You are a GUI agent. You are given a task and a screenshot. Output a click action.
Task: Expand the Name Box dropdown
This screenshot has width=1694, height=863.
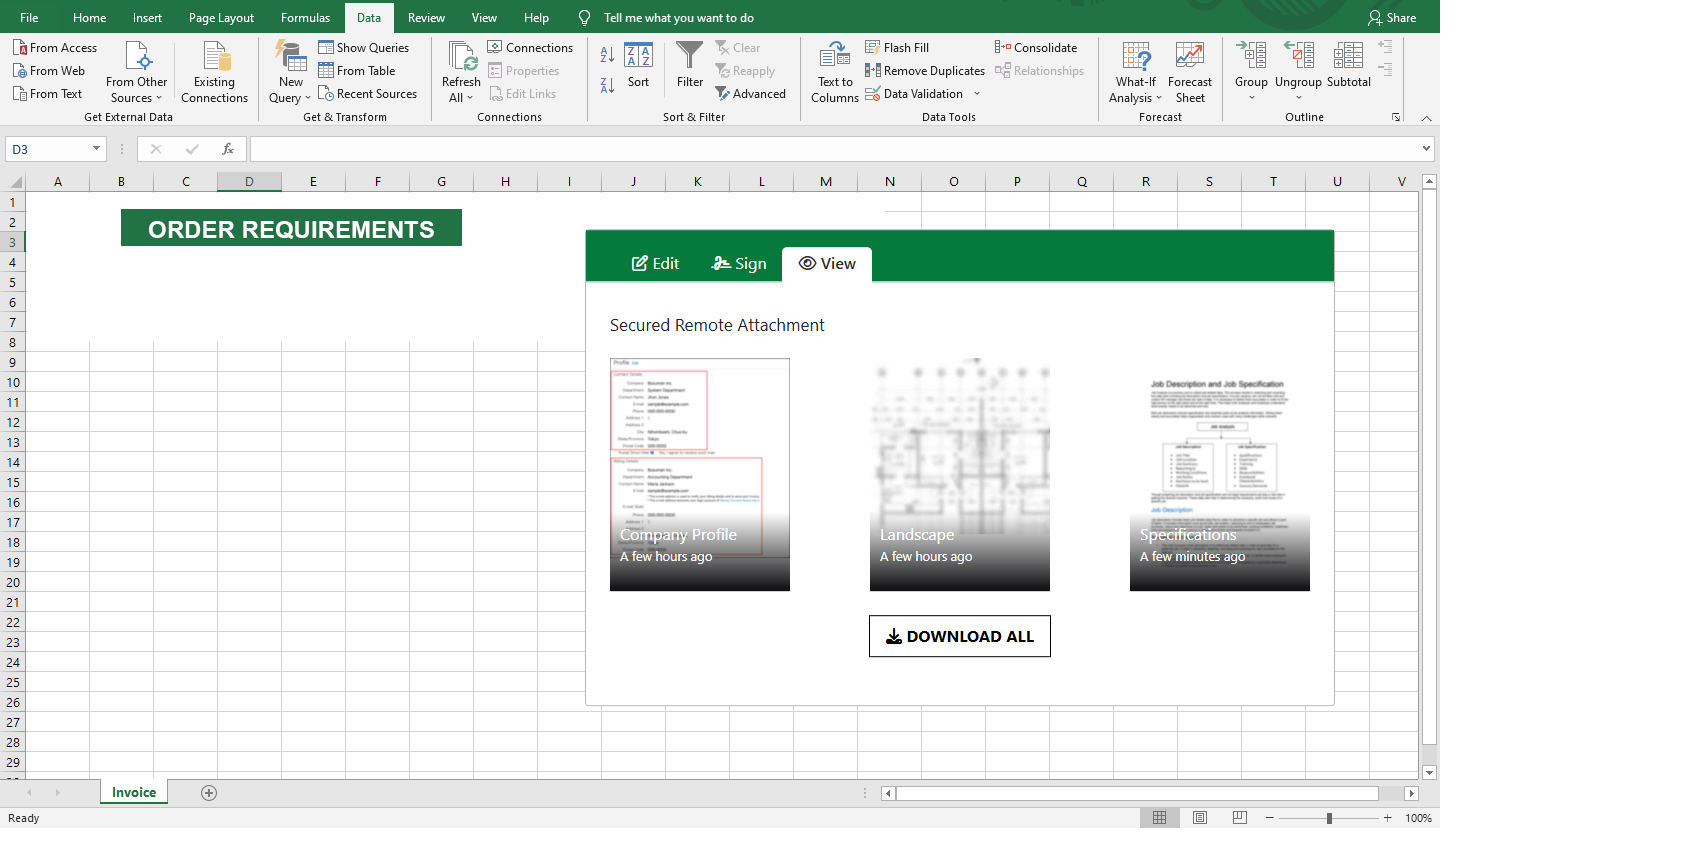96,149
